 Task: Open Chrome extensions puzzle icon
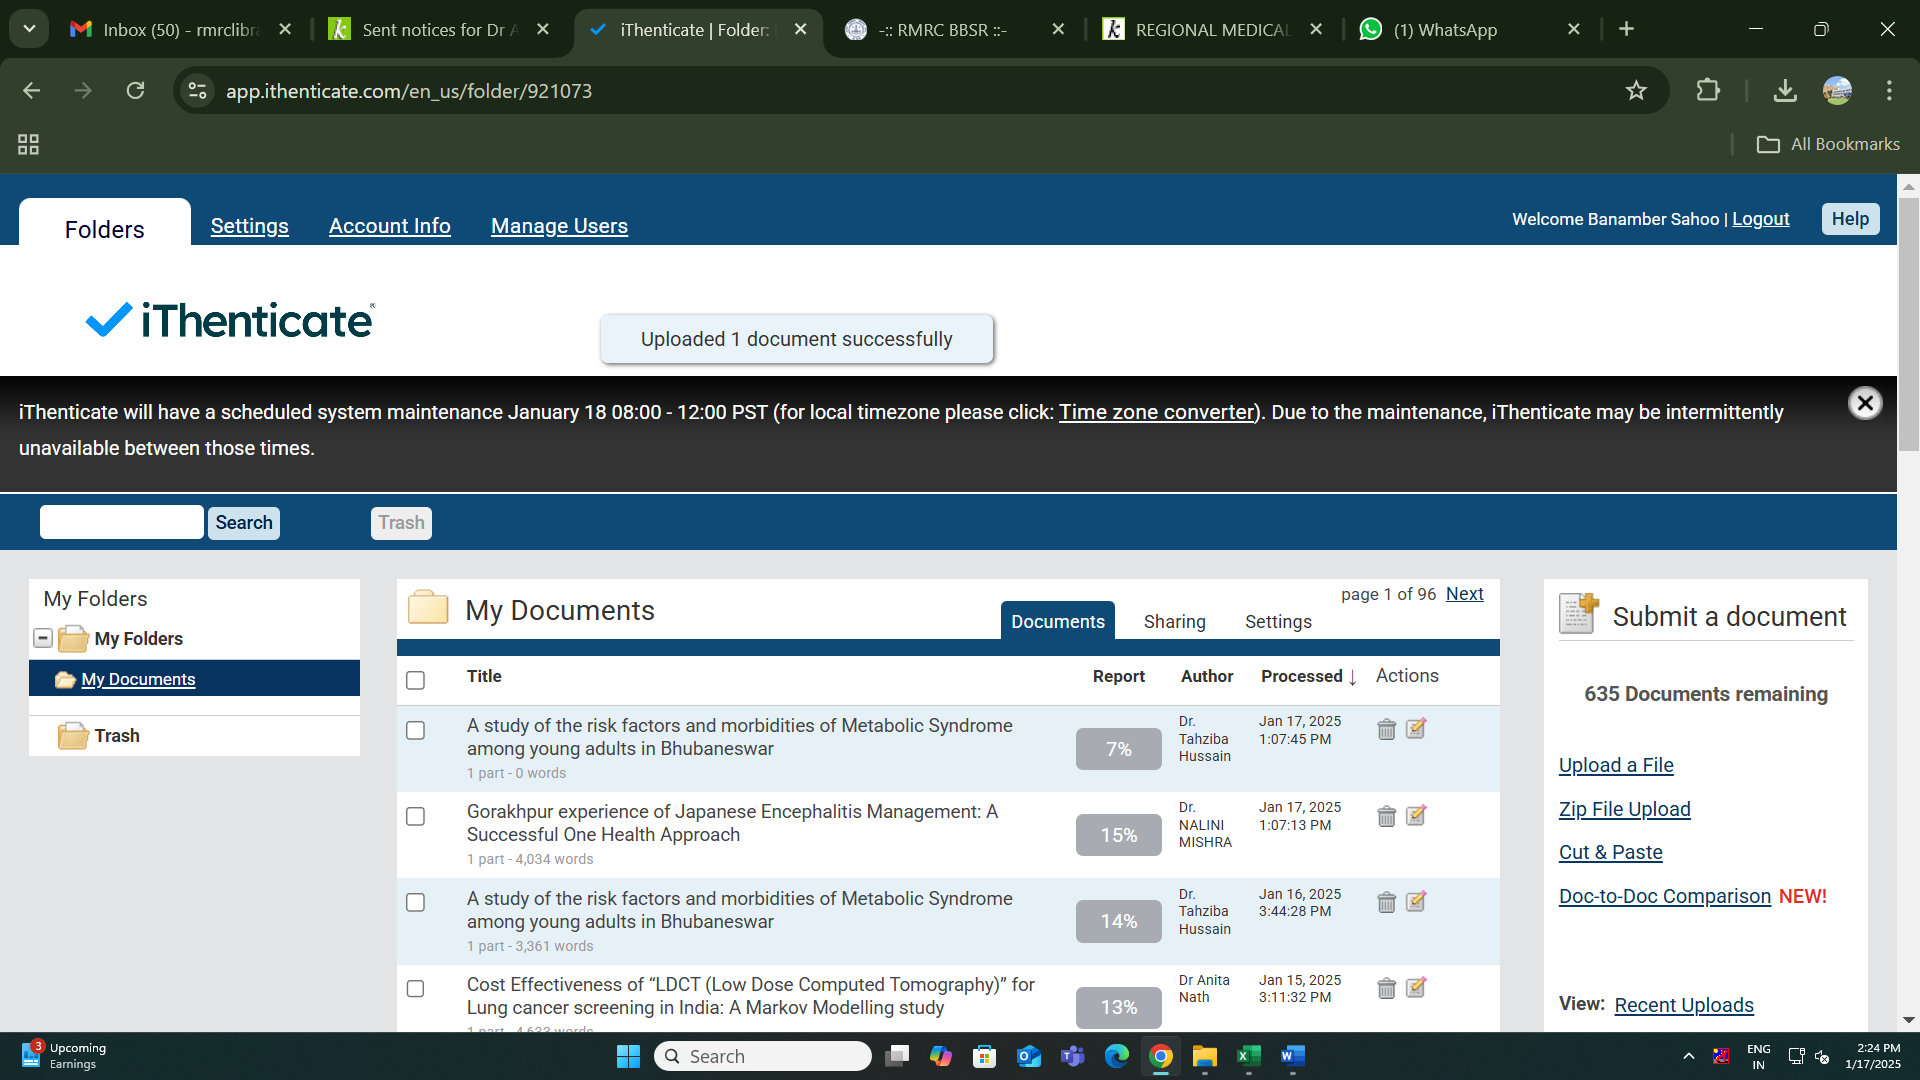click(x=1708, y=91)
